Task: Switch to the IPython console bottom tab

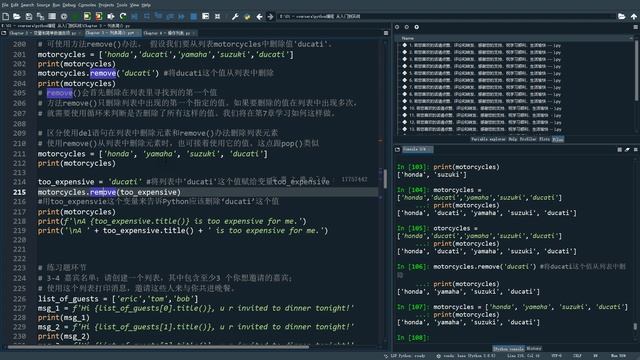Action: click(508, 349)
